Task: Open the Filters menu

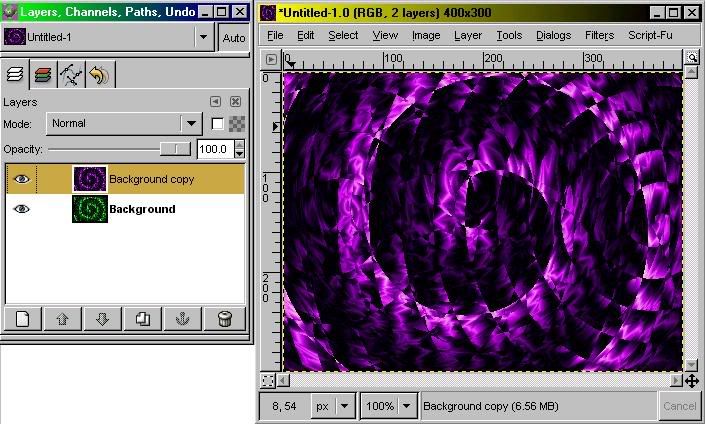Action: click(599, 35)
